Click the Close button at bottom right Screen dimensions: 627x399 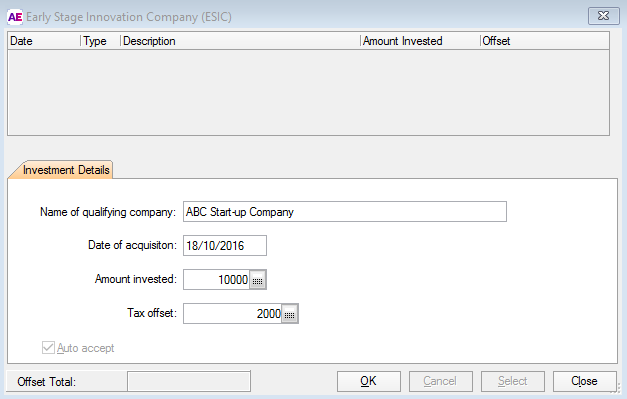[585, 381]
